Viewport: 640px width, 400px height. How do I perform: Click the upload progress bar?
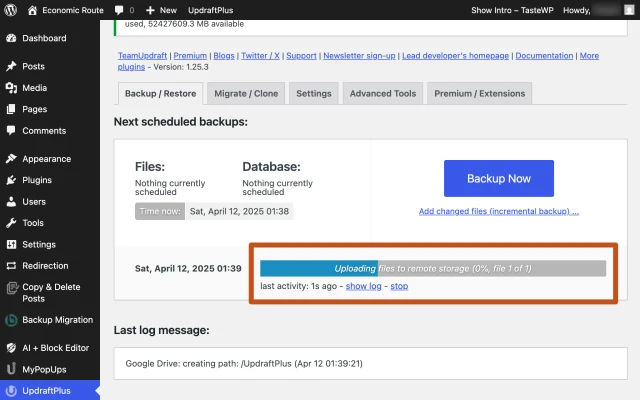click(432, 268)
